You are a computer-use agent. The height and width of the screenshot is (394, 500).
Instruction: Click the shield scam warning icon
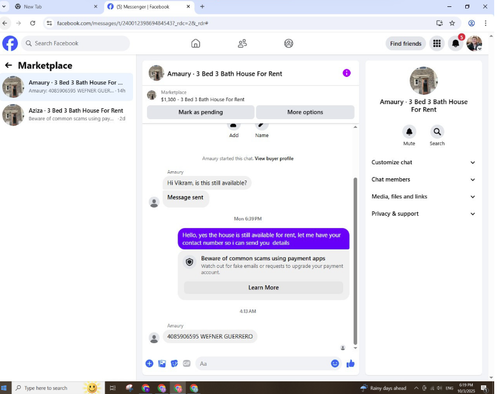pos(189,262)
